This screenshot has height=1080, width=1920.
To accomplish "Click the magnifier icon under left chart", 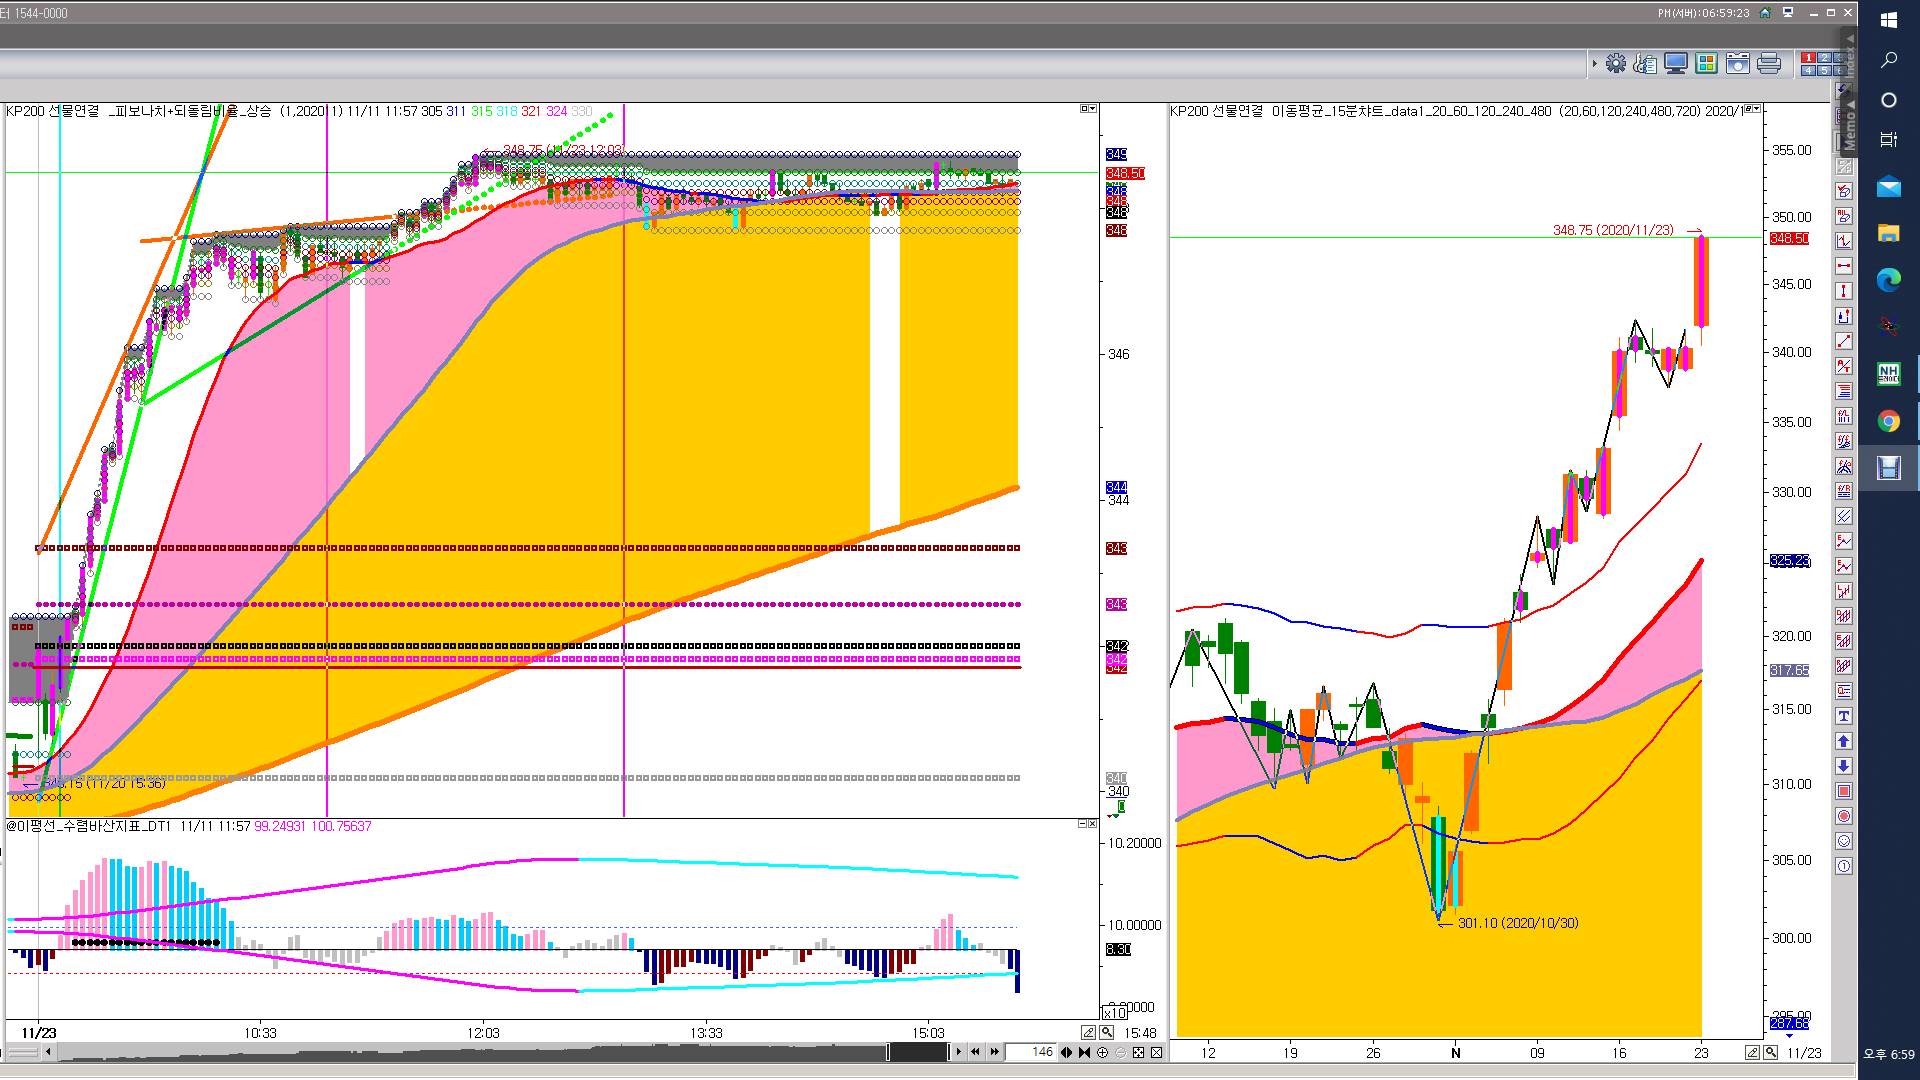I will (x=1107, y=1032).
